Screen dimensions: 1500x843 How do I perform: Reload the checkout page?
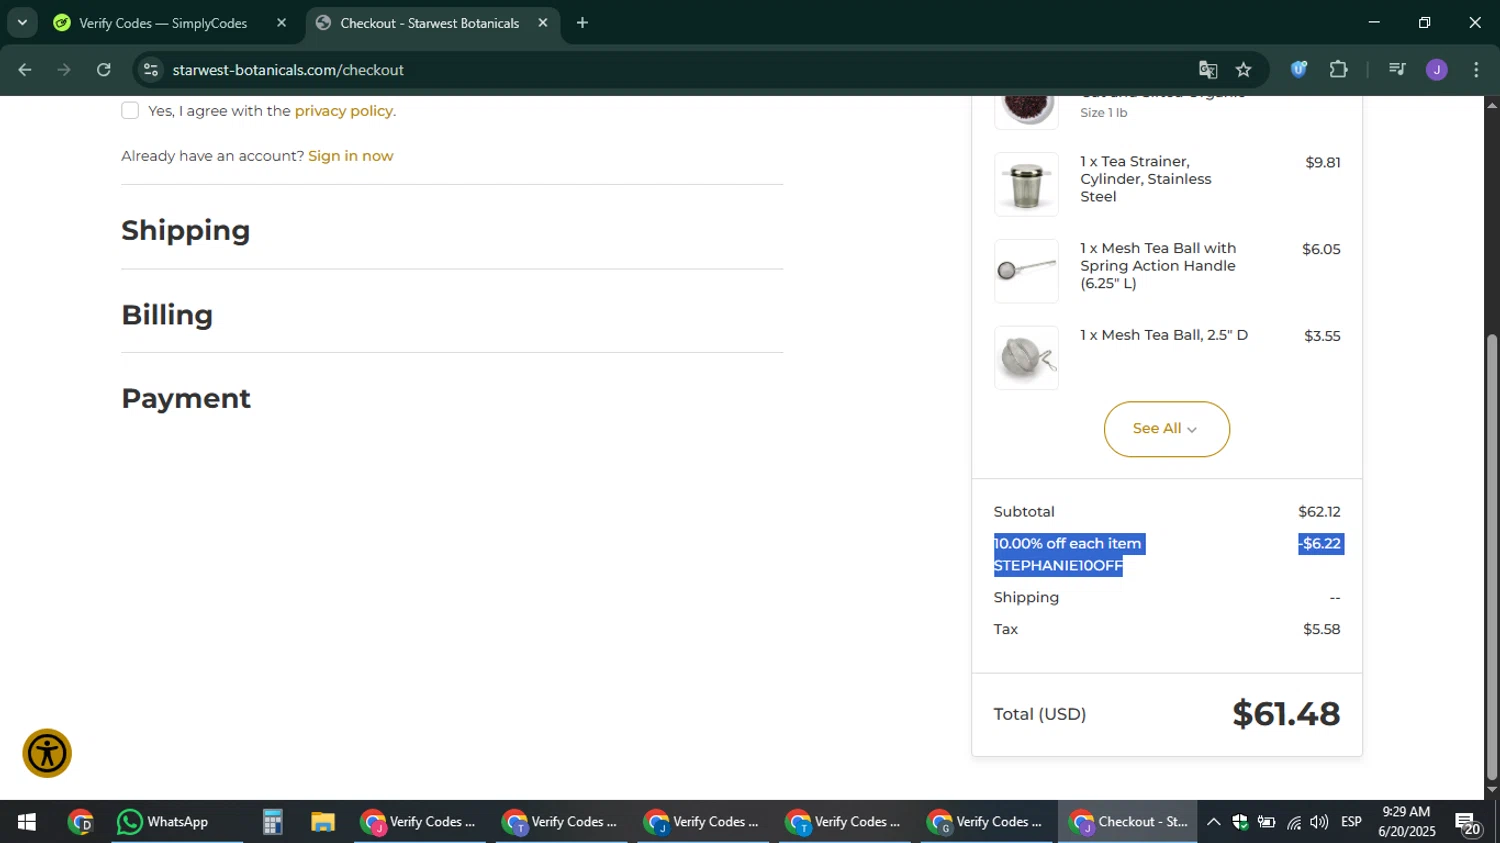pos(104,70)
